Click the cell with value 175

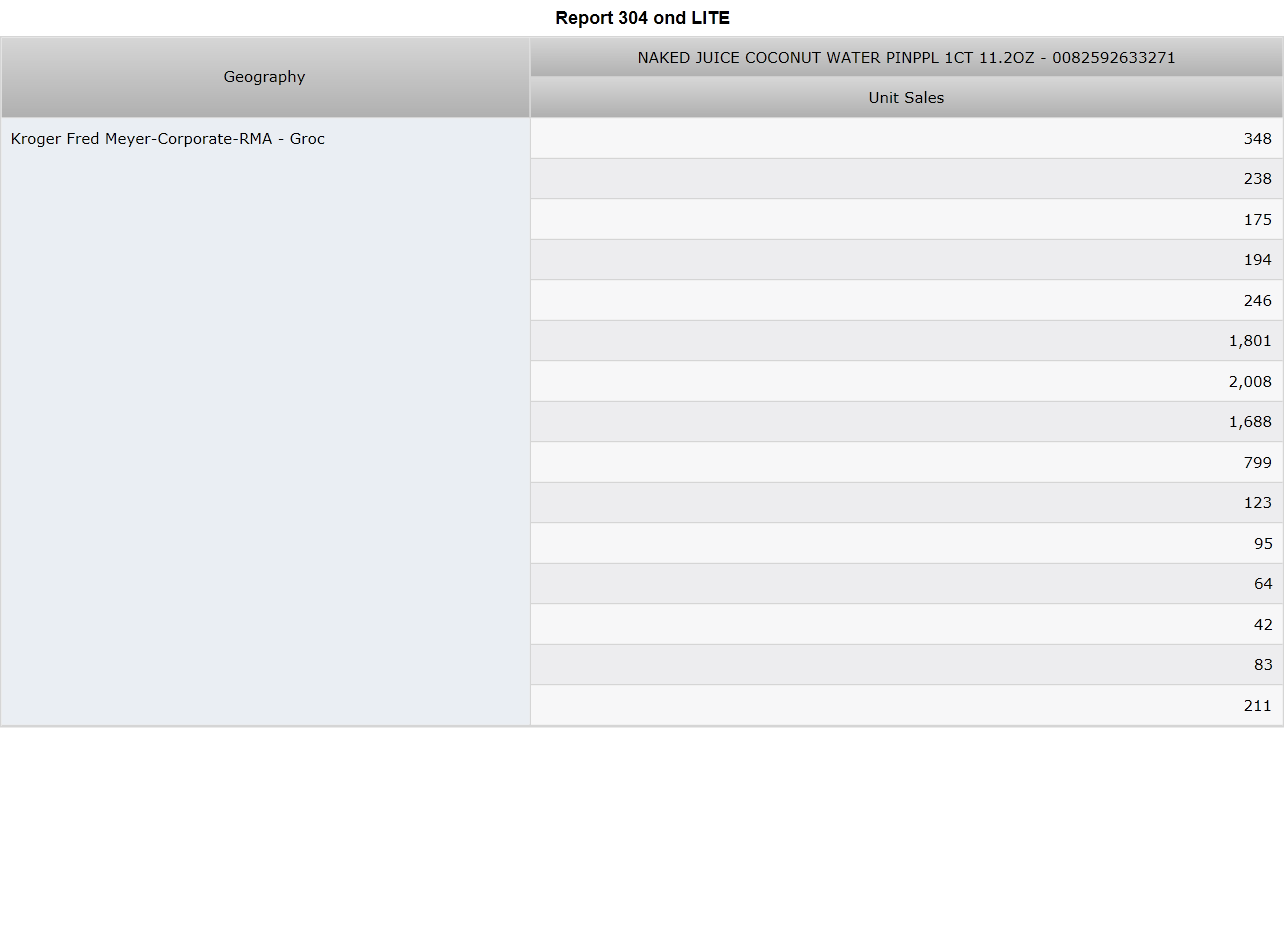[x=906, y=220]
